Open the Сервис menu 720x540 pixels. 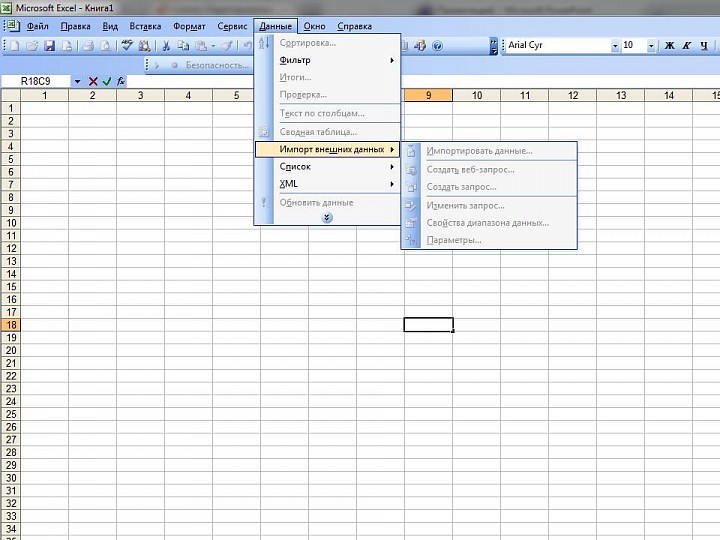[x=232, y=26]
